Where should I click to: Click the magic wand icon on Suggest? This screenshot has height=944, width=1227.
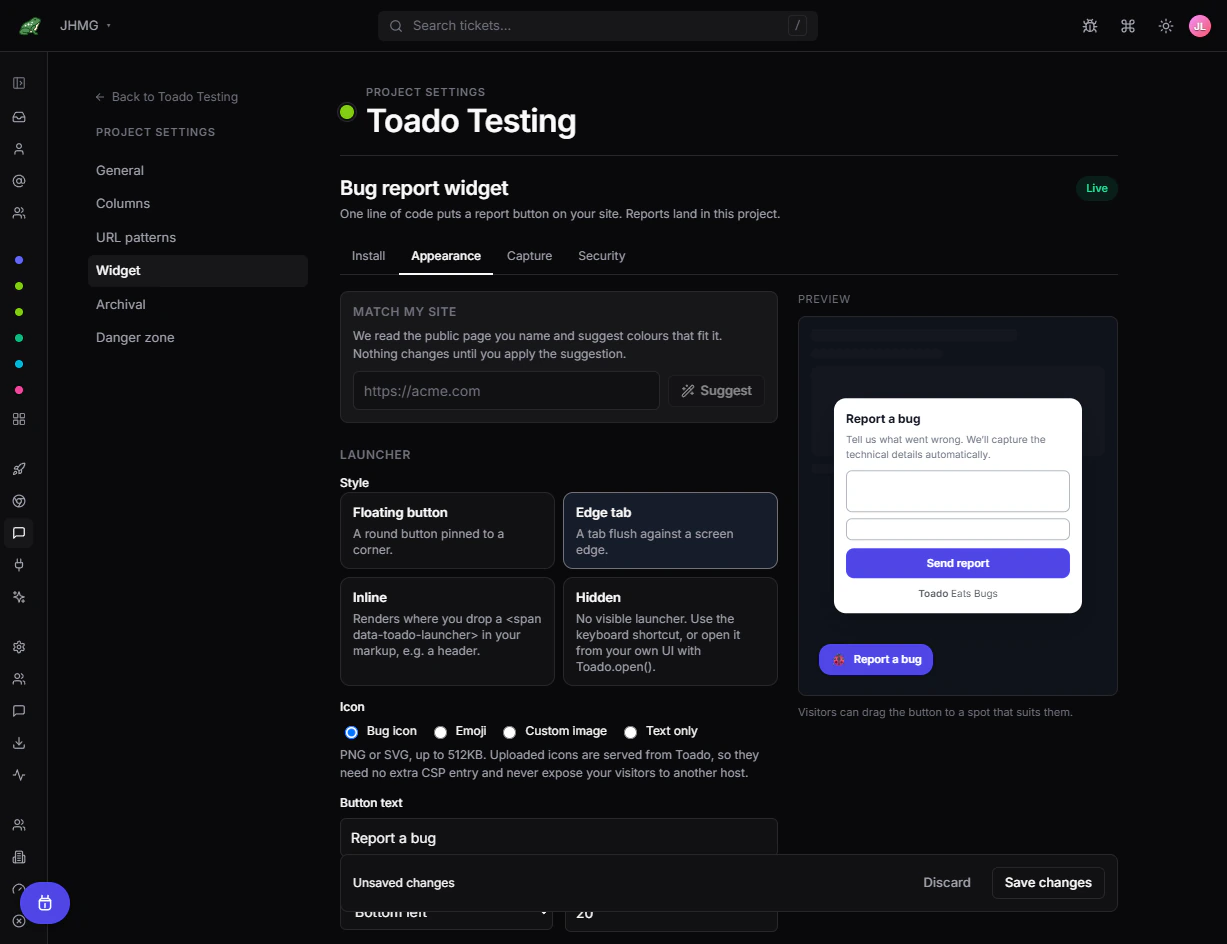[x=688, y=391]
